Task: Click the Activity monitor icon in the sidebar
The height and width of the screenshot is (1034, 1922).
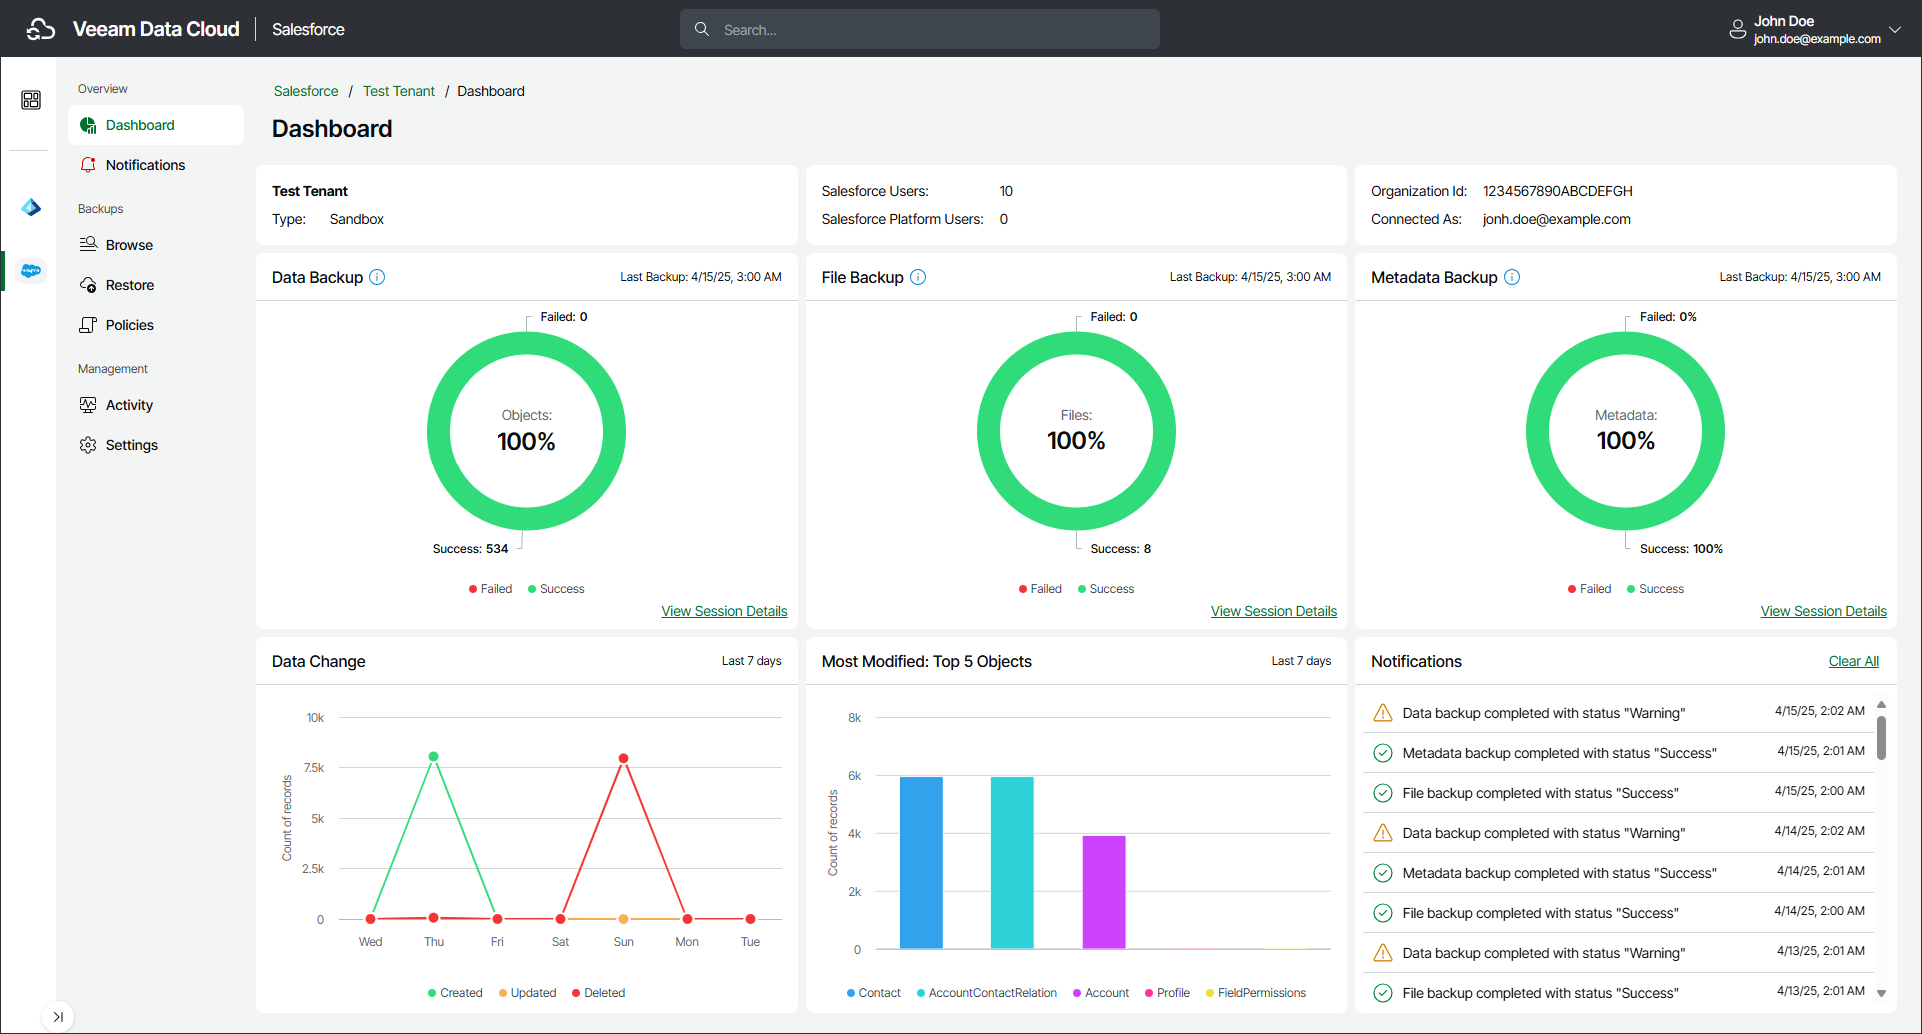Action: pos(88,405)
